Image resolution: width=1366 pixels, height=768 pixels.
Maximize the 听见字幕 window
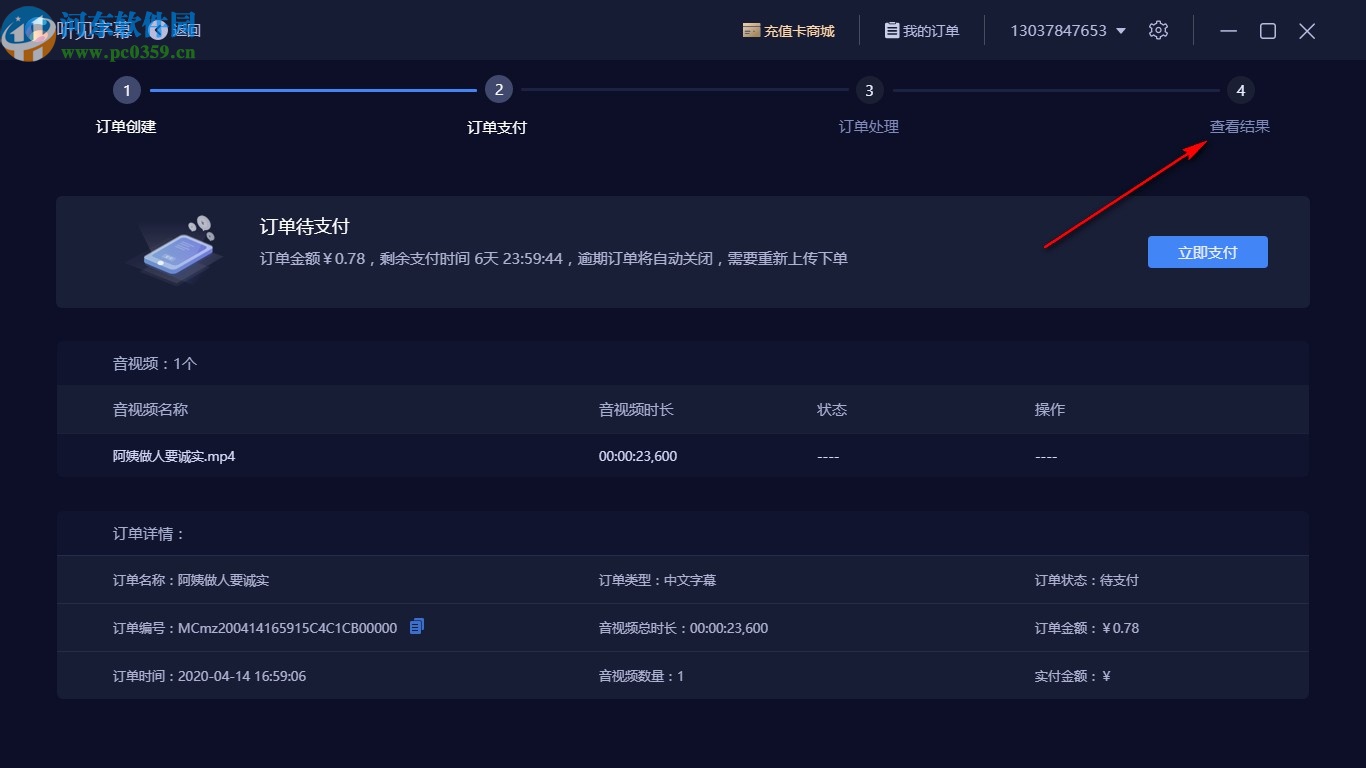pos(1268,31)
